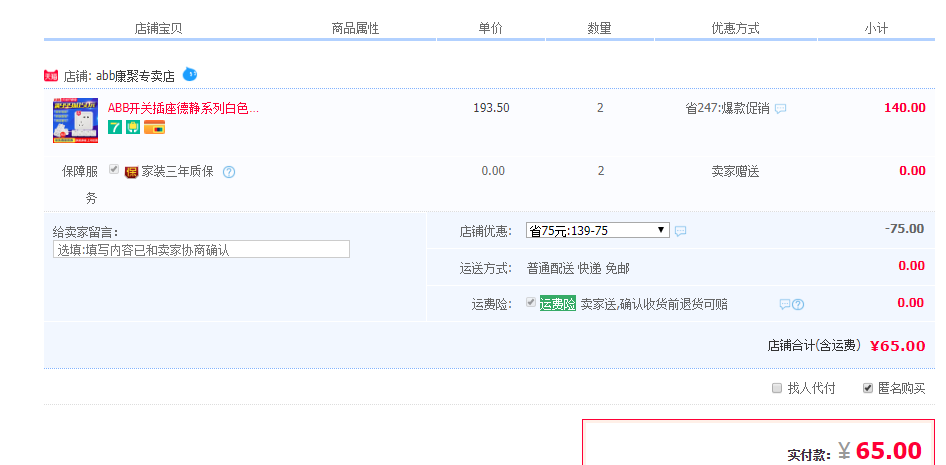
Task: Click the 数量 column header
Action: (x=599, y=28)
